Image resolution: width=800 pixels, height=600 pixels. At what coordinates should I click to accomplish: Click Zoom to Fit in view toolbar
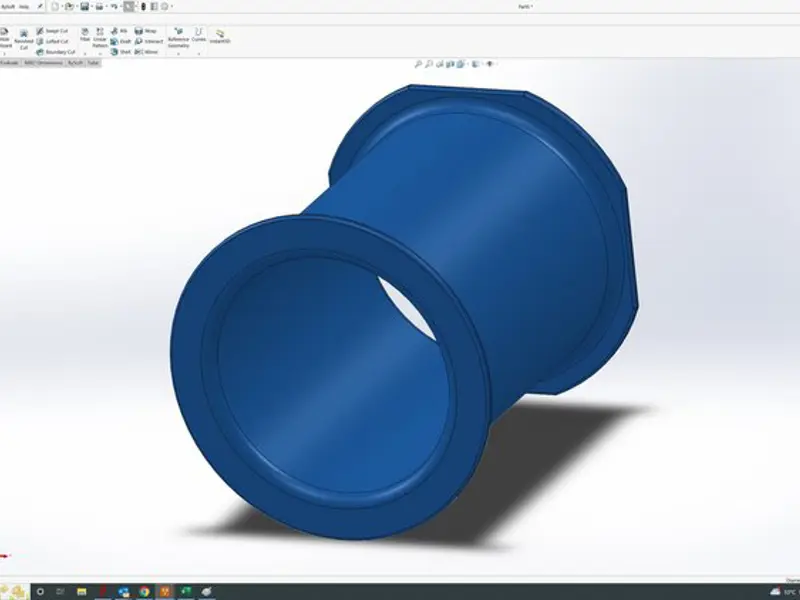[x=417, y=64]
